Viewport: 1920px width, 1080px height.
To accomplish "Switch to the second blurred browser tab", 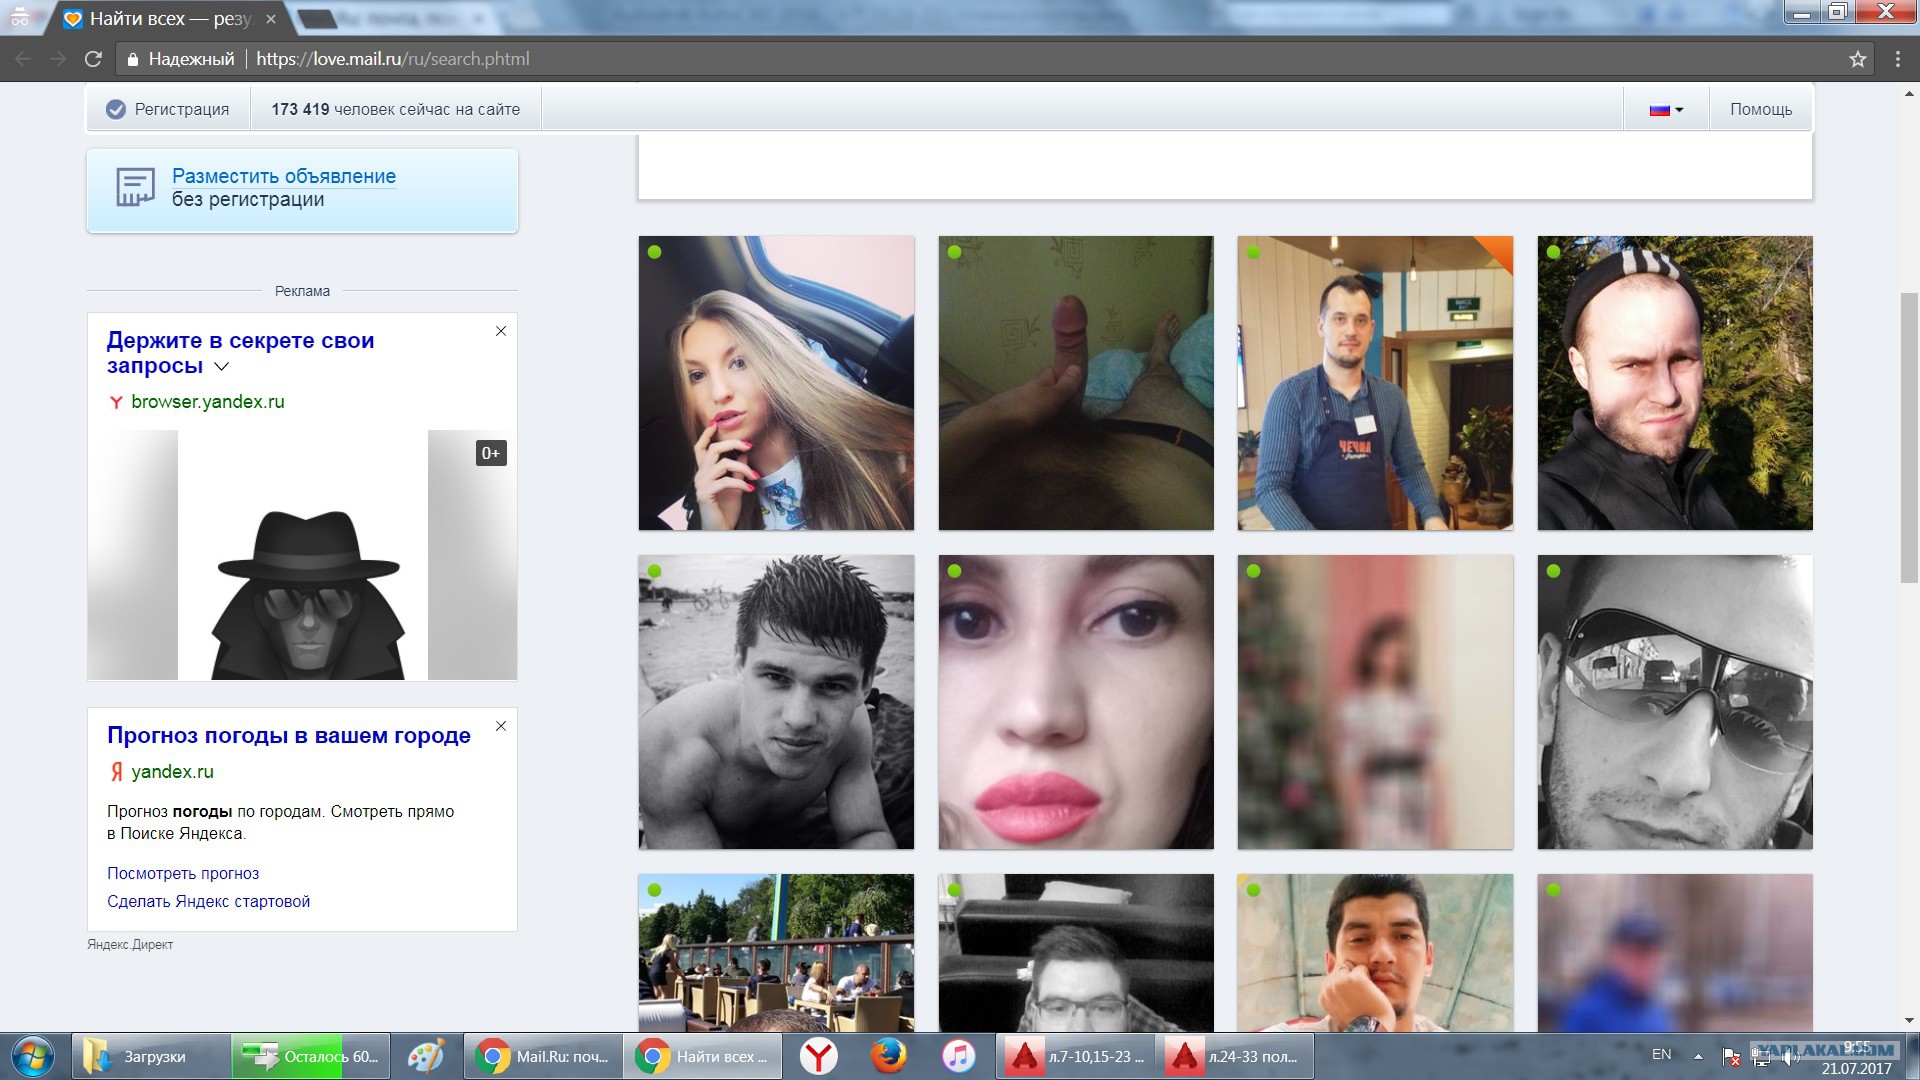I will point(395,19).
